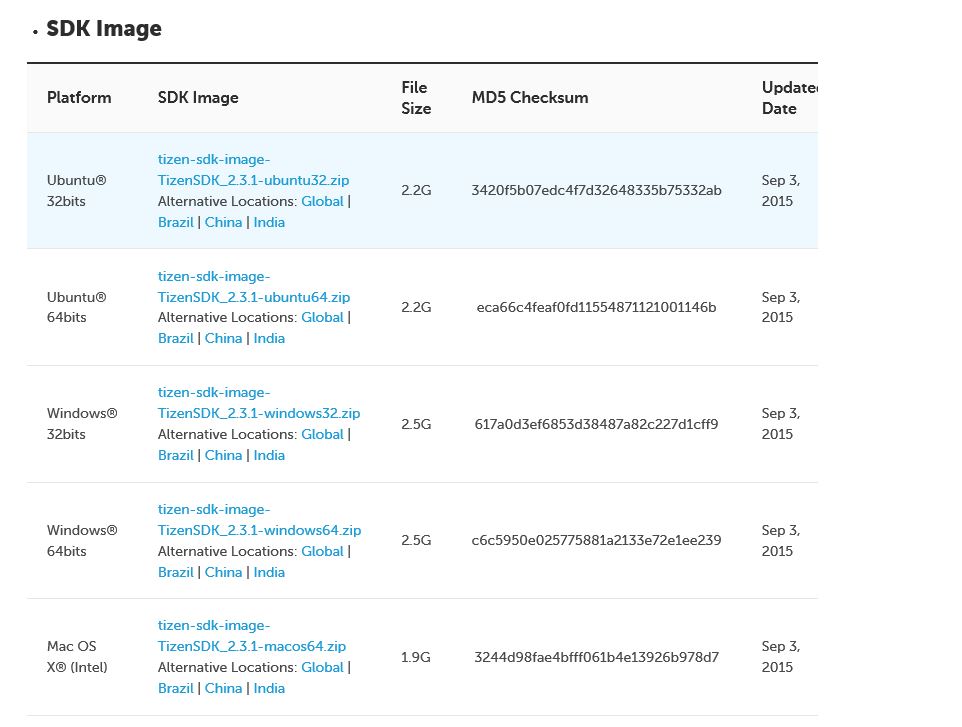Screen dimensions: 962x727
Task: Click the MD5 Checksum column header
Action: point(530,98)
